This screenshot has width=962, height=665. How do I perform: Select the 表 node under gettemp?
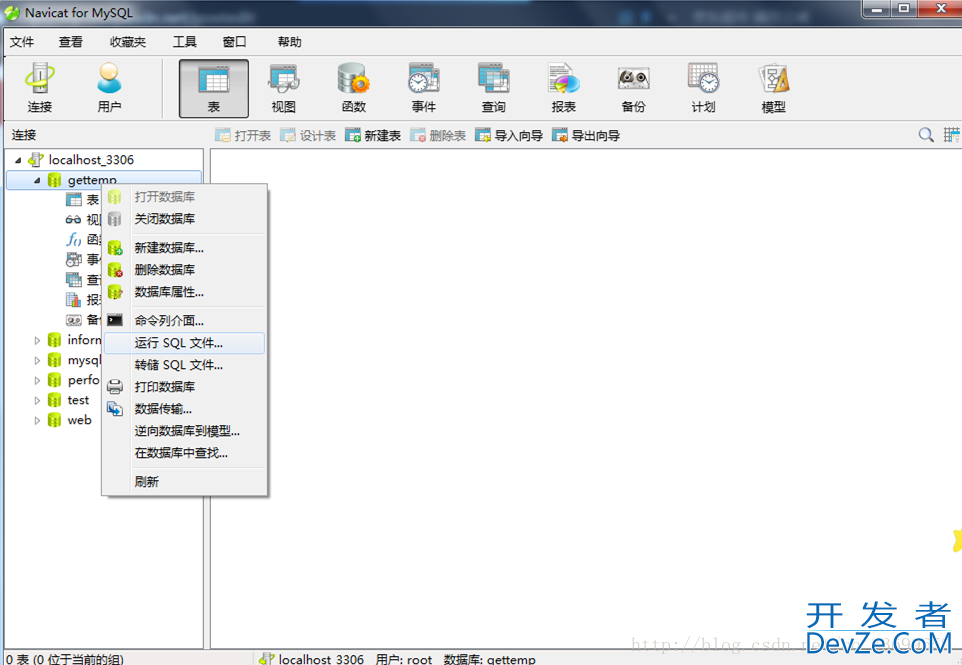(x=83, y=199)
